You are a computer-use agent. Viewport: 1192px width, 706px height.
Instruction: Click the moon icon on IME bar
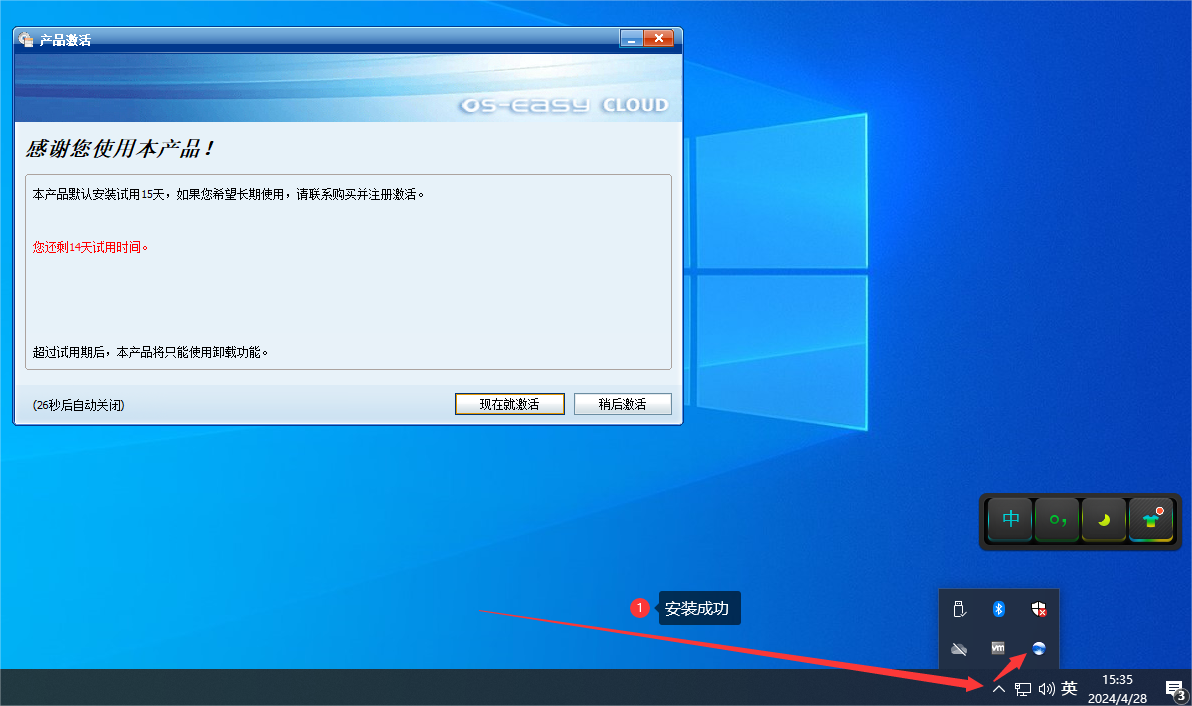tap(1104, 520)
